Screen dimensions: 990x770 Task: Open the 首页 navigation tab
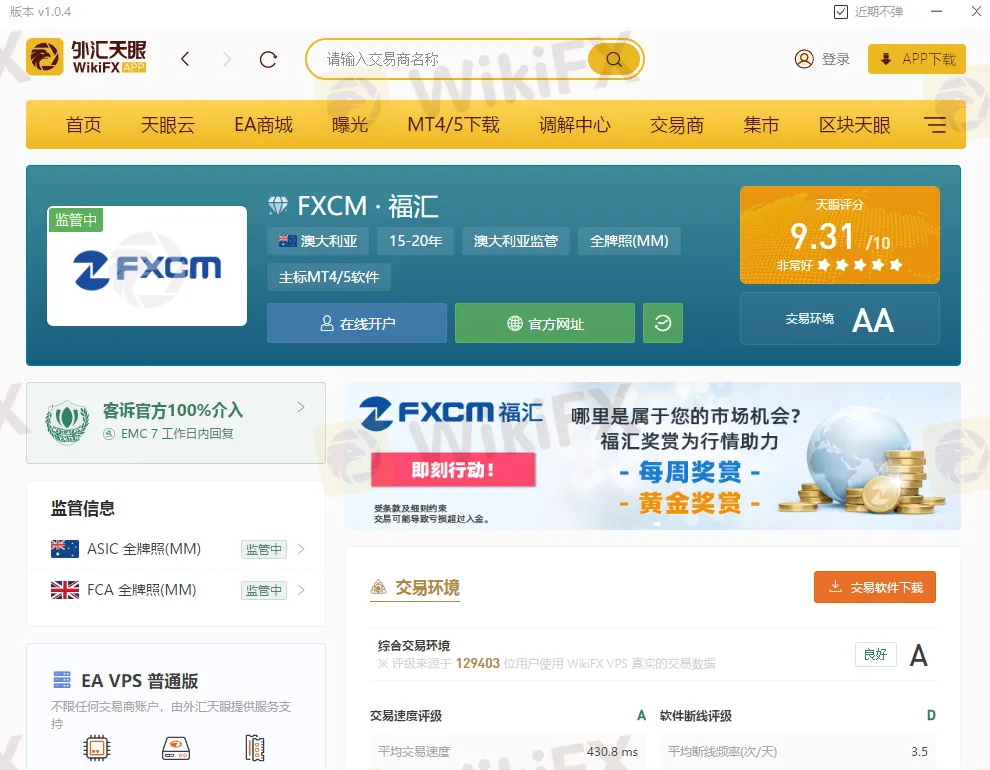[x=83, y=124]
